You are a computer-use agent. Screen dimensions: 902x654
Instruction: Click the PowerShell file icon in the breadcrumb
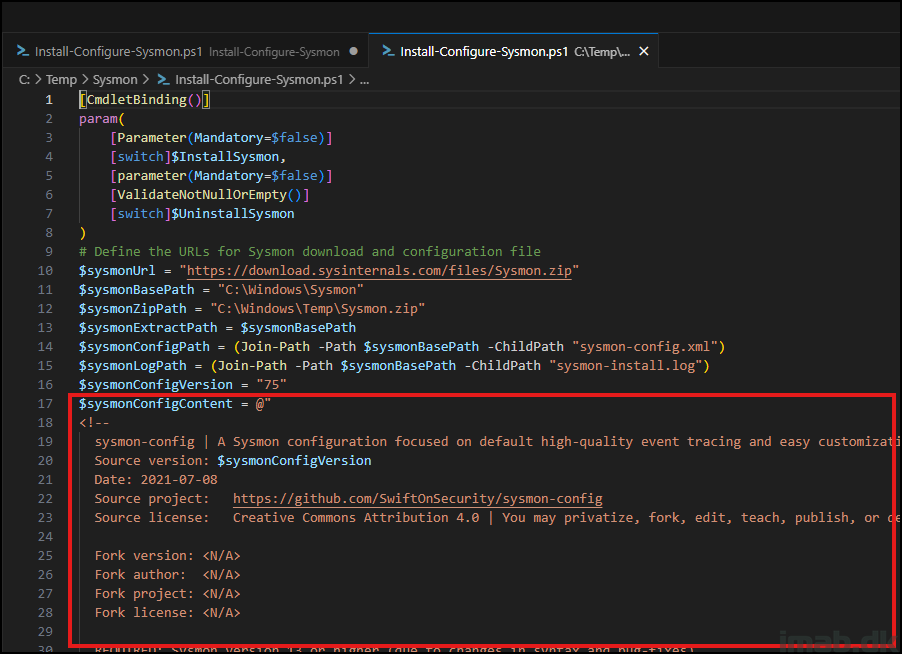tap(162, 79)
